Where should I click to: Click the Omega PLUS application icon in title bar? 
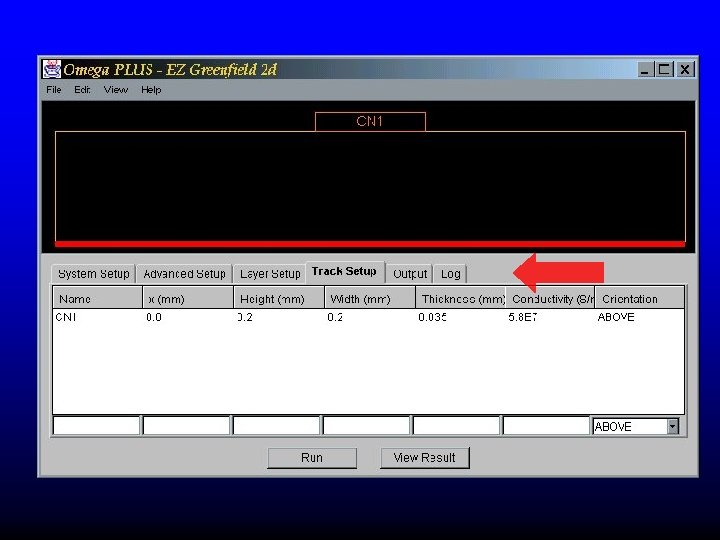(x=52, y=69)
